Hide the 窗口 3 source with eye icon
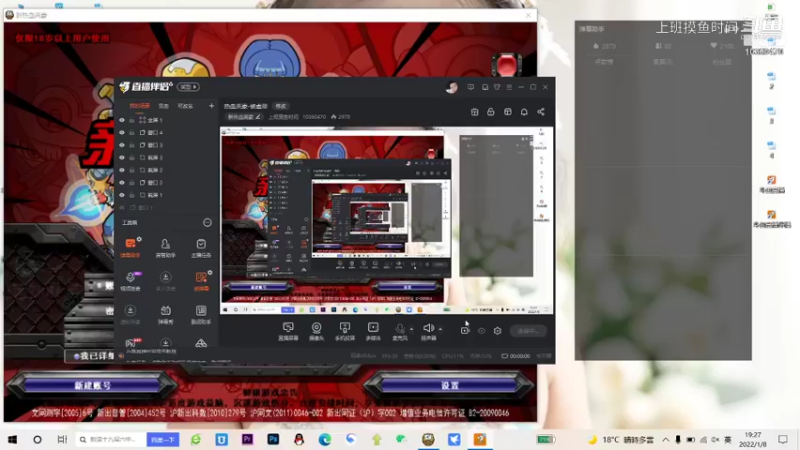 click(122, 145)
